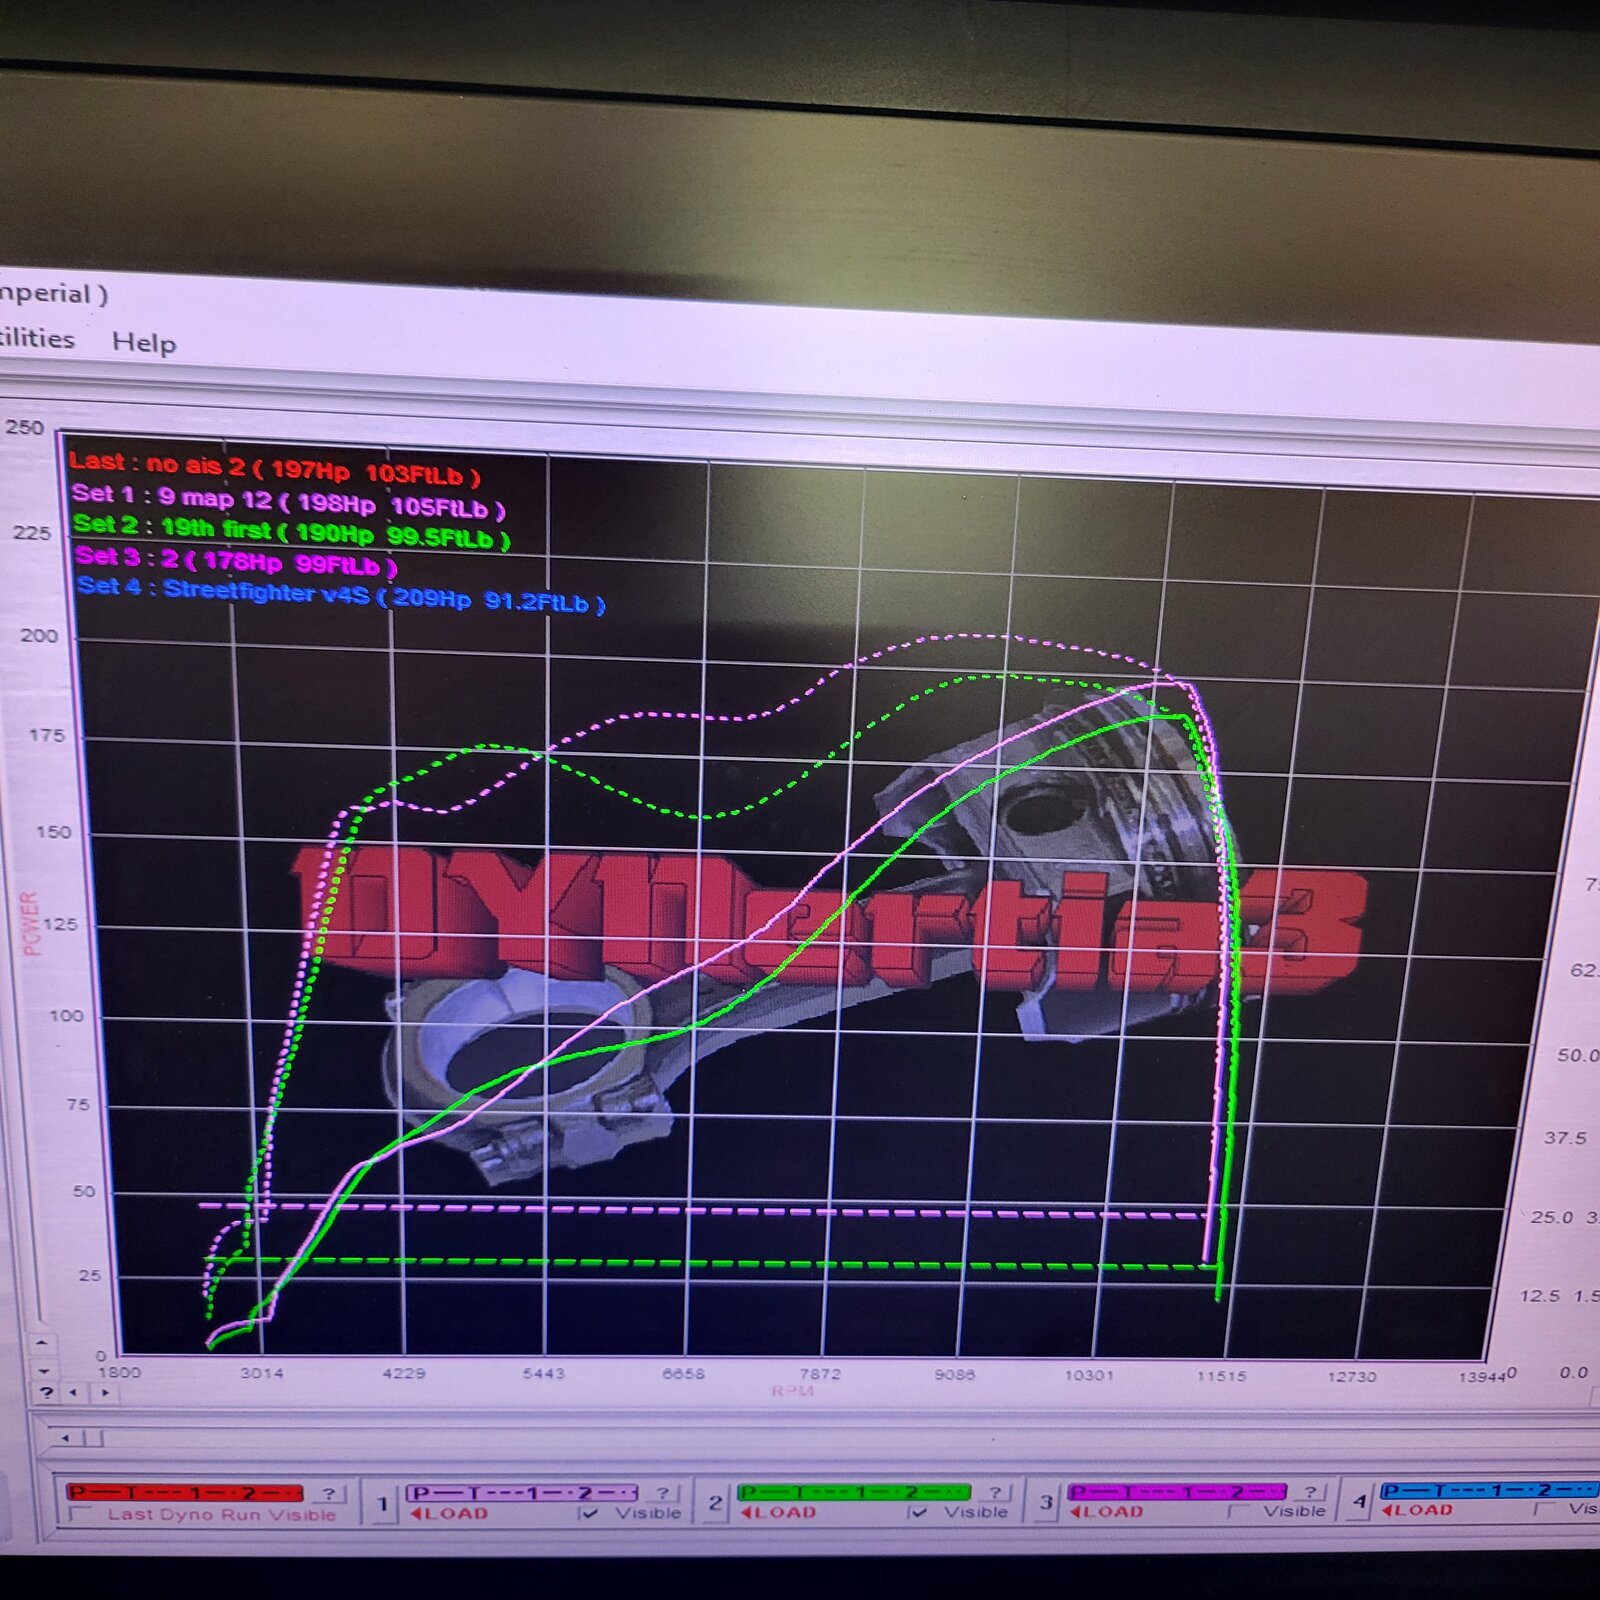The height and width of the screenshot is (1600, 1600).
Task: Click the question mark button for Set 2
Action: click(994, 1492)
